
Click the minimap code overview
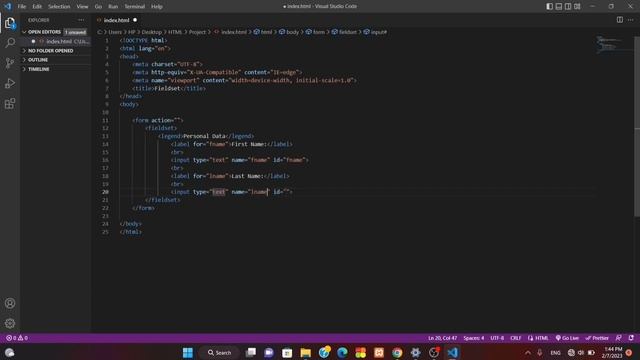click(x=610, y=44)
